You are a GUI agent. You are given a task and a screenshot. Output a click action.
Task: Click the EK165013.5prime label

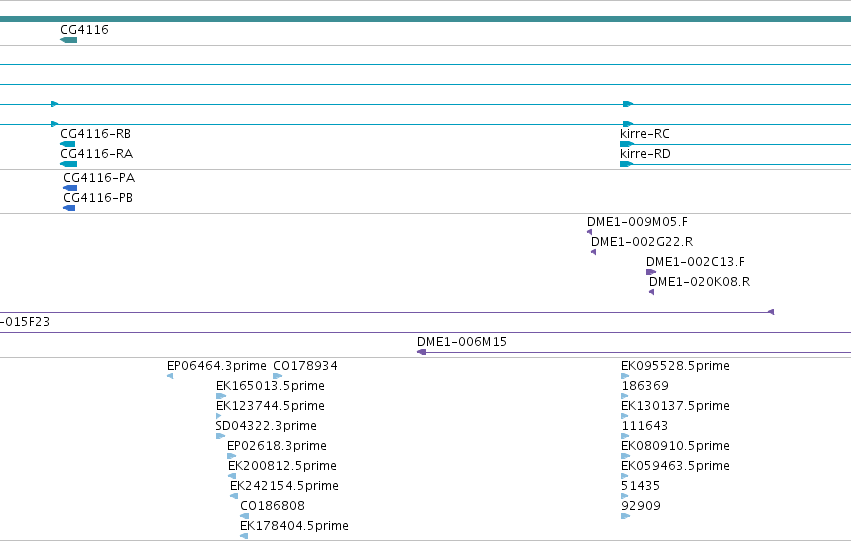[x=270, y=386]
